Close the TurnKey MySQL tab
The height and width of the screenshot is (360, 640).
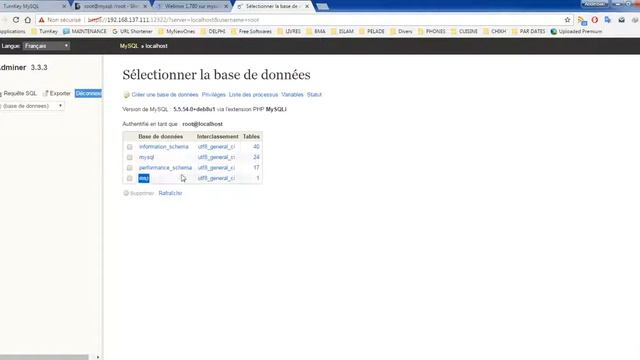pyautogui.click(x=64, y=6)
